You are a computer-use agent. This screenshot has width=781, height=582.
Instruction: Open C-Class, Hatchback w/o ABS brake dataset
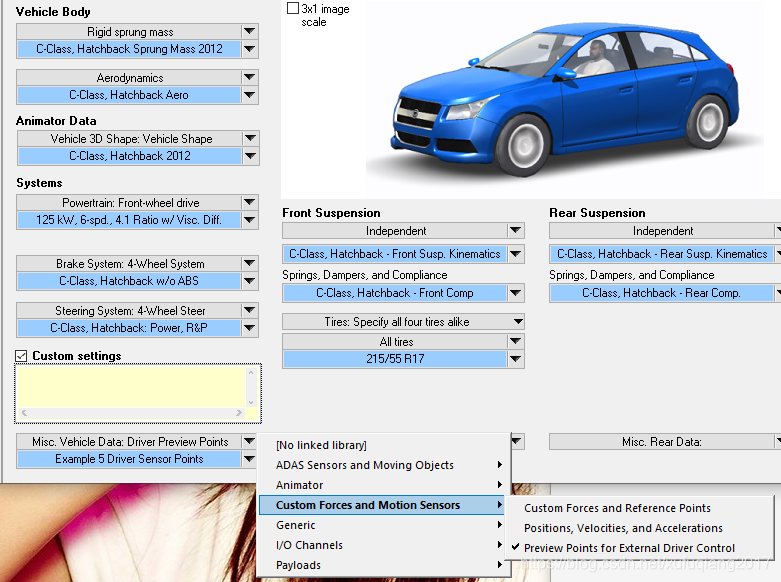(x=129, y=281)
